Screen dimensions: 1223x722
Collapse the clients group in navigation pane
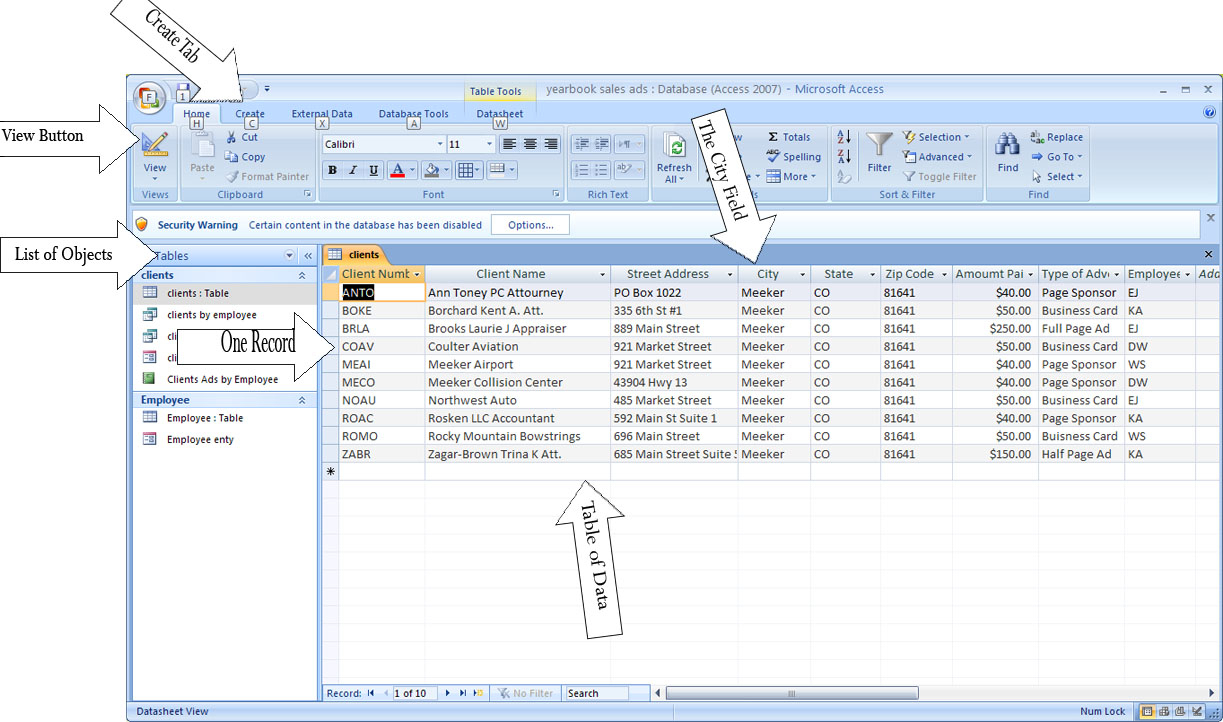click(302, 275)
